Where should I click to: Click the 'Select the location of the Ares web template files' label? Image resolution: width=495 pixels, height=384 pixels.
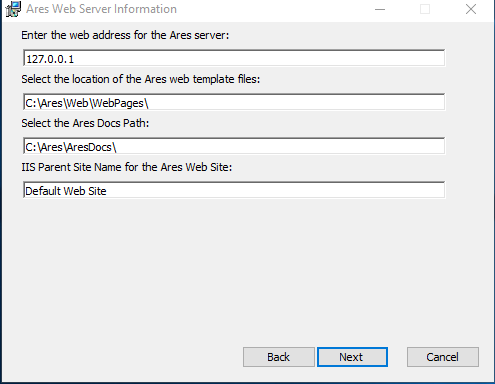click(x=141, y=79)
